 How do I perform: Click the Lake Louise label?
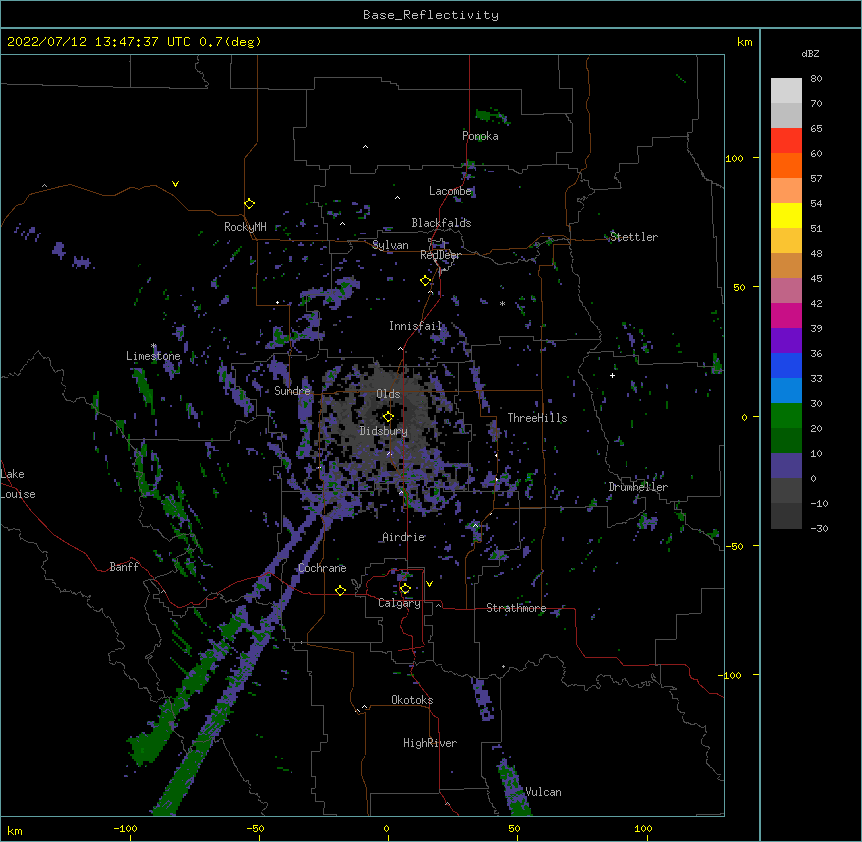tap(18, 484)
